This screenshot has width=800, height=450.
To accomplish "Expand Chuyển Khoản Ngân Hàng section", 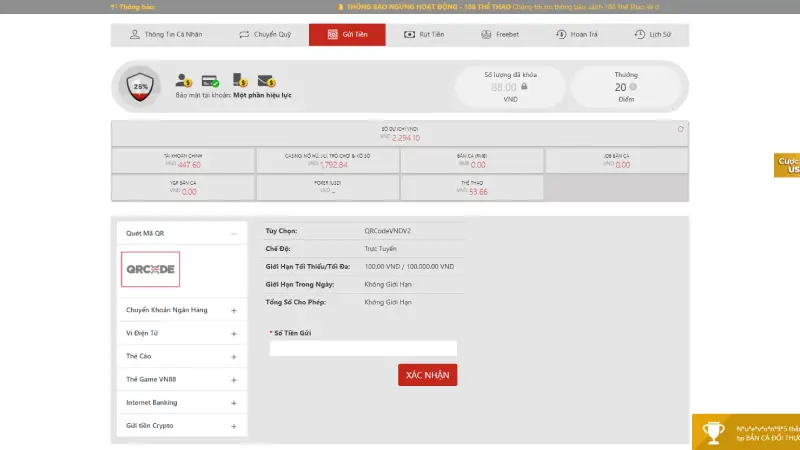I will 233,310.
